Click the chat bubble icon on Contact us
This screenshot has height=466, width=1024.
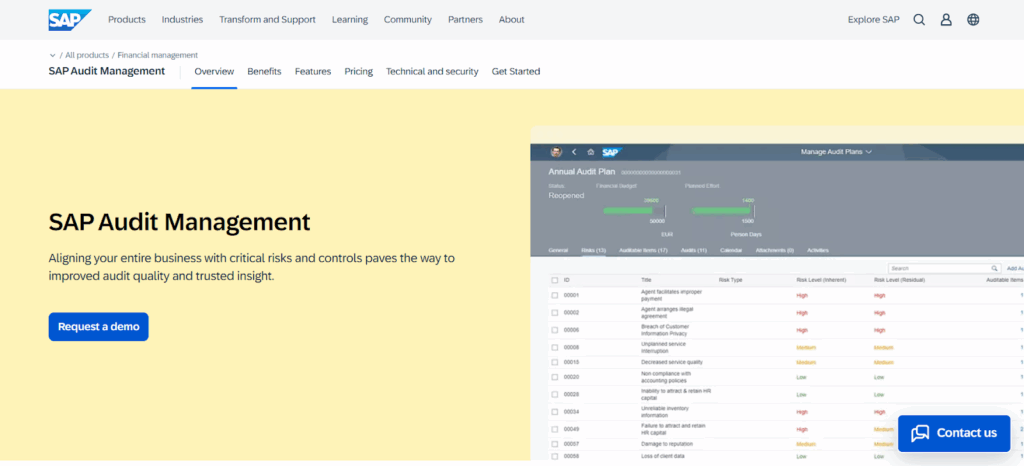(x=920, y=433)
